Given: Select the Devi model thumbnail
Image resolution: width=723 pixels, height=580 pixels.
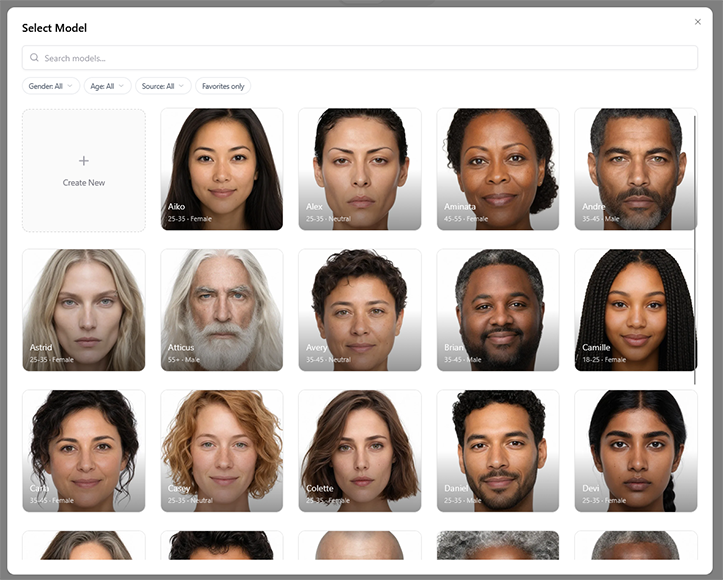Looking at the screenshot, I should tap(636, 451).
